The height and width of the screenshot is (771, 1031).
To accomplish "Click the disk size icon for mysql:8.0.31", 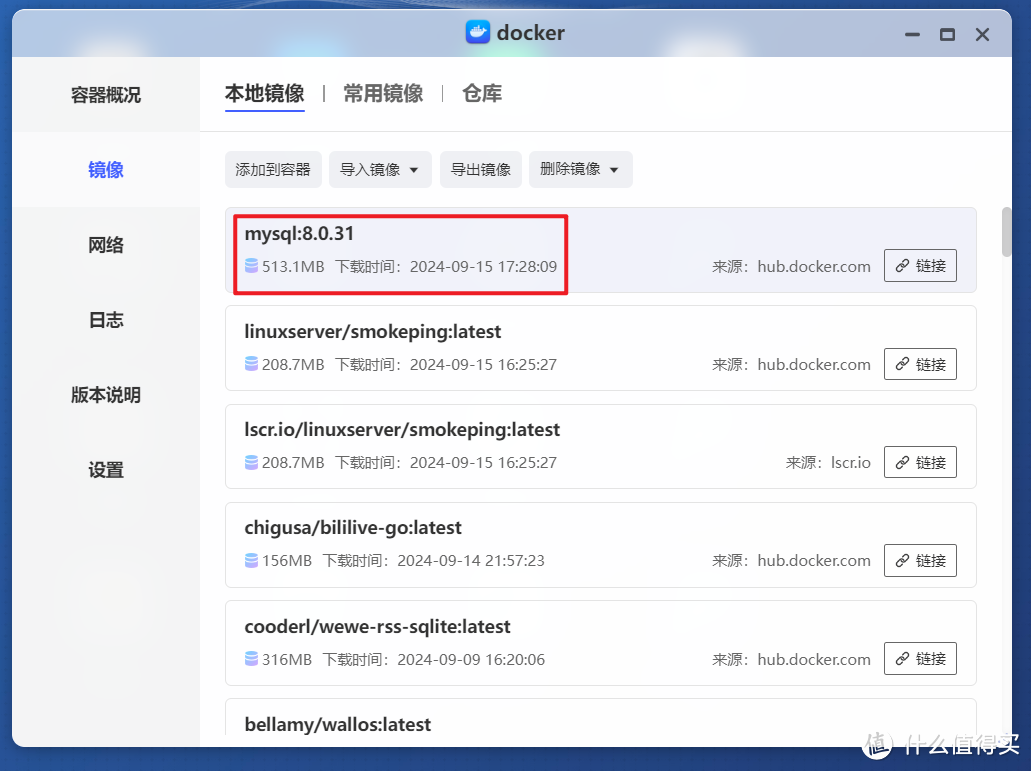I will tap(251, 266).
